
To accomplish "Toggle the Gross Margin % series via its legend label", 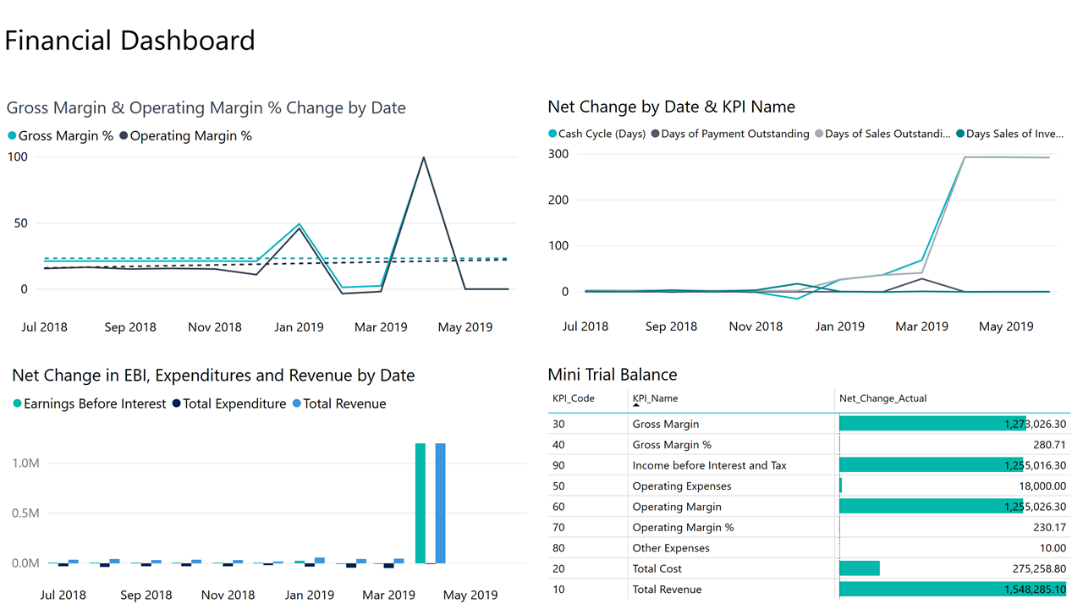I will pyautogui.click(x=64, y=136).
